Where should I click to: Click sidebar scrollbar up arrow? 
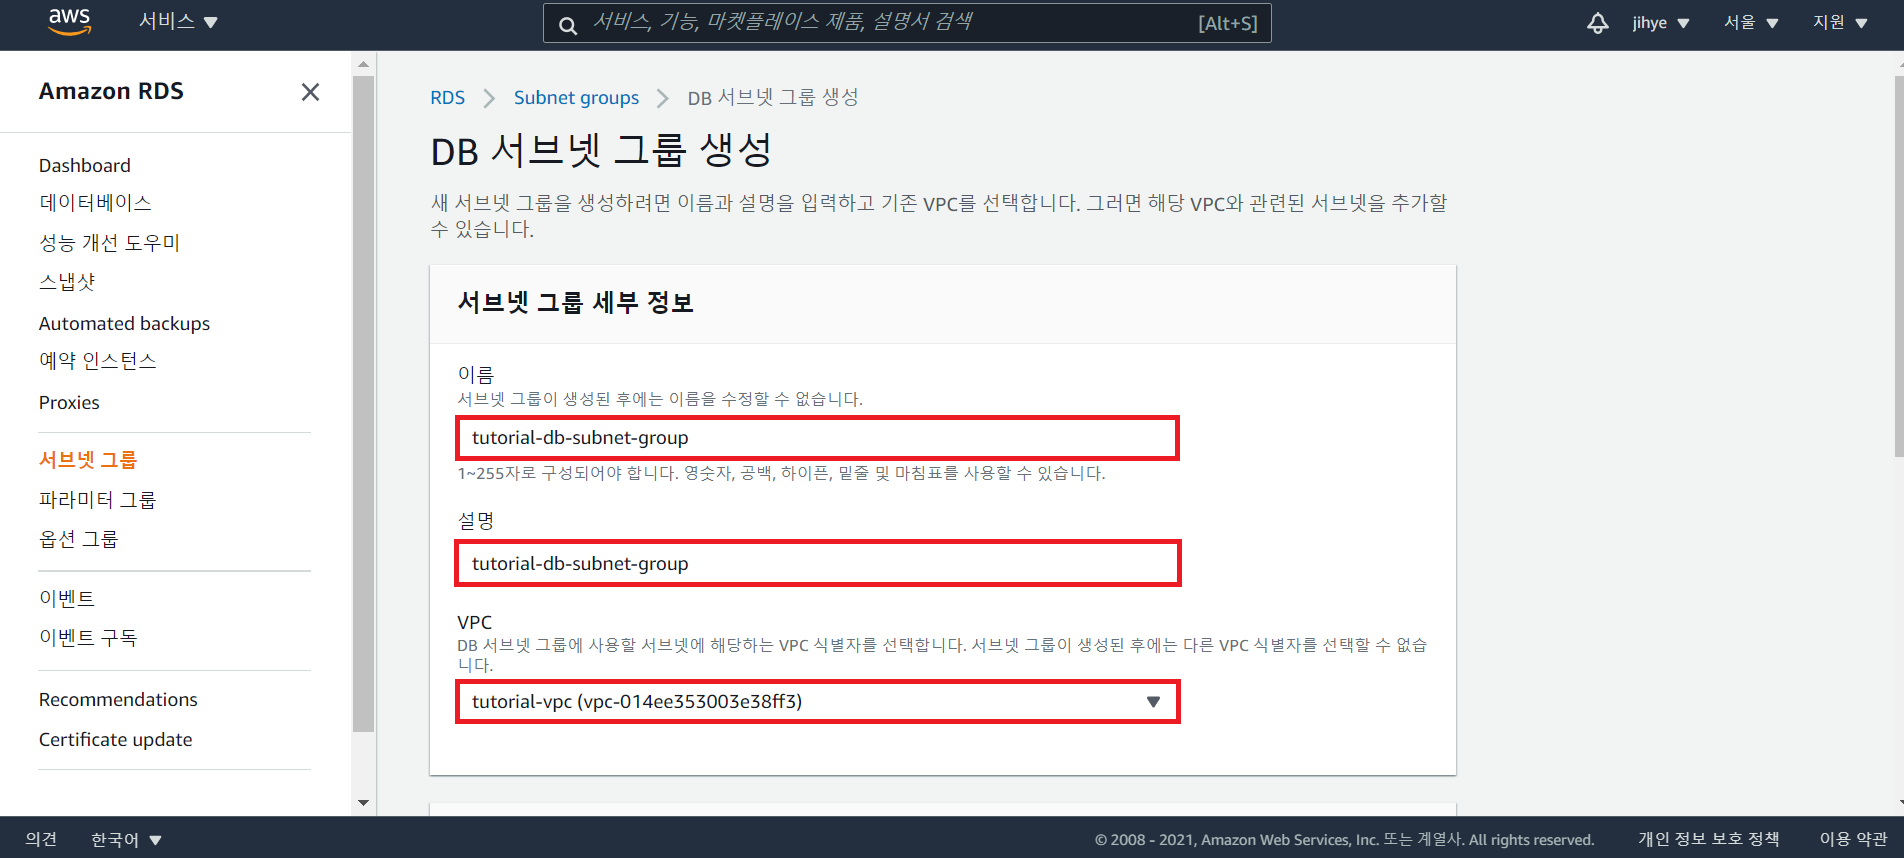pyautogui.click(x=364, y=64)
